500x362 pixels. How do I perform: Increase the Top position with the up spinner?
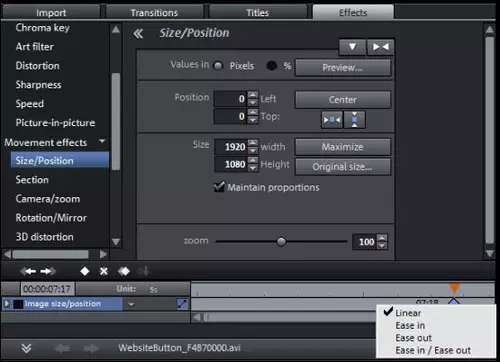tap(253, 113)
